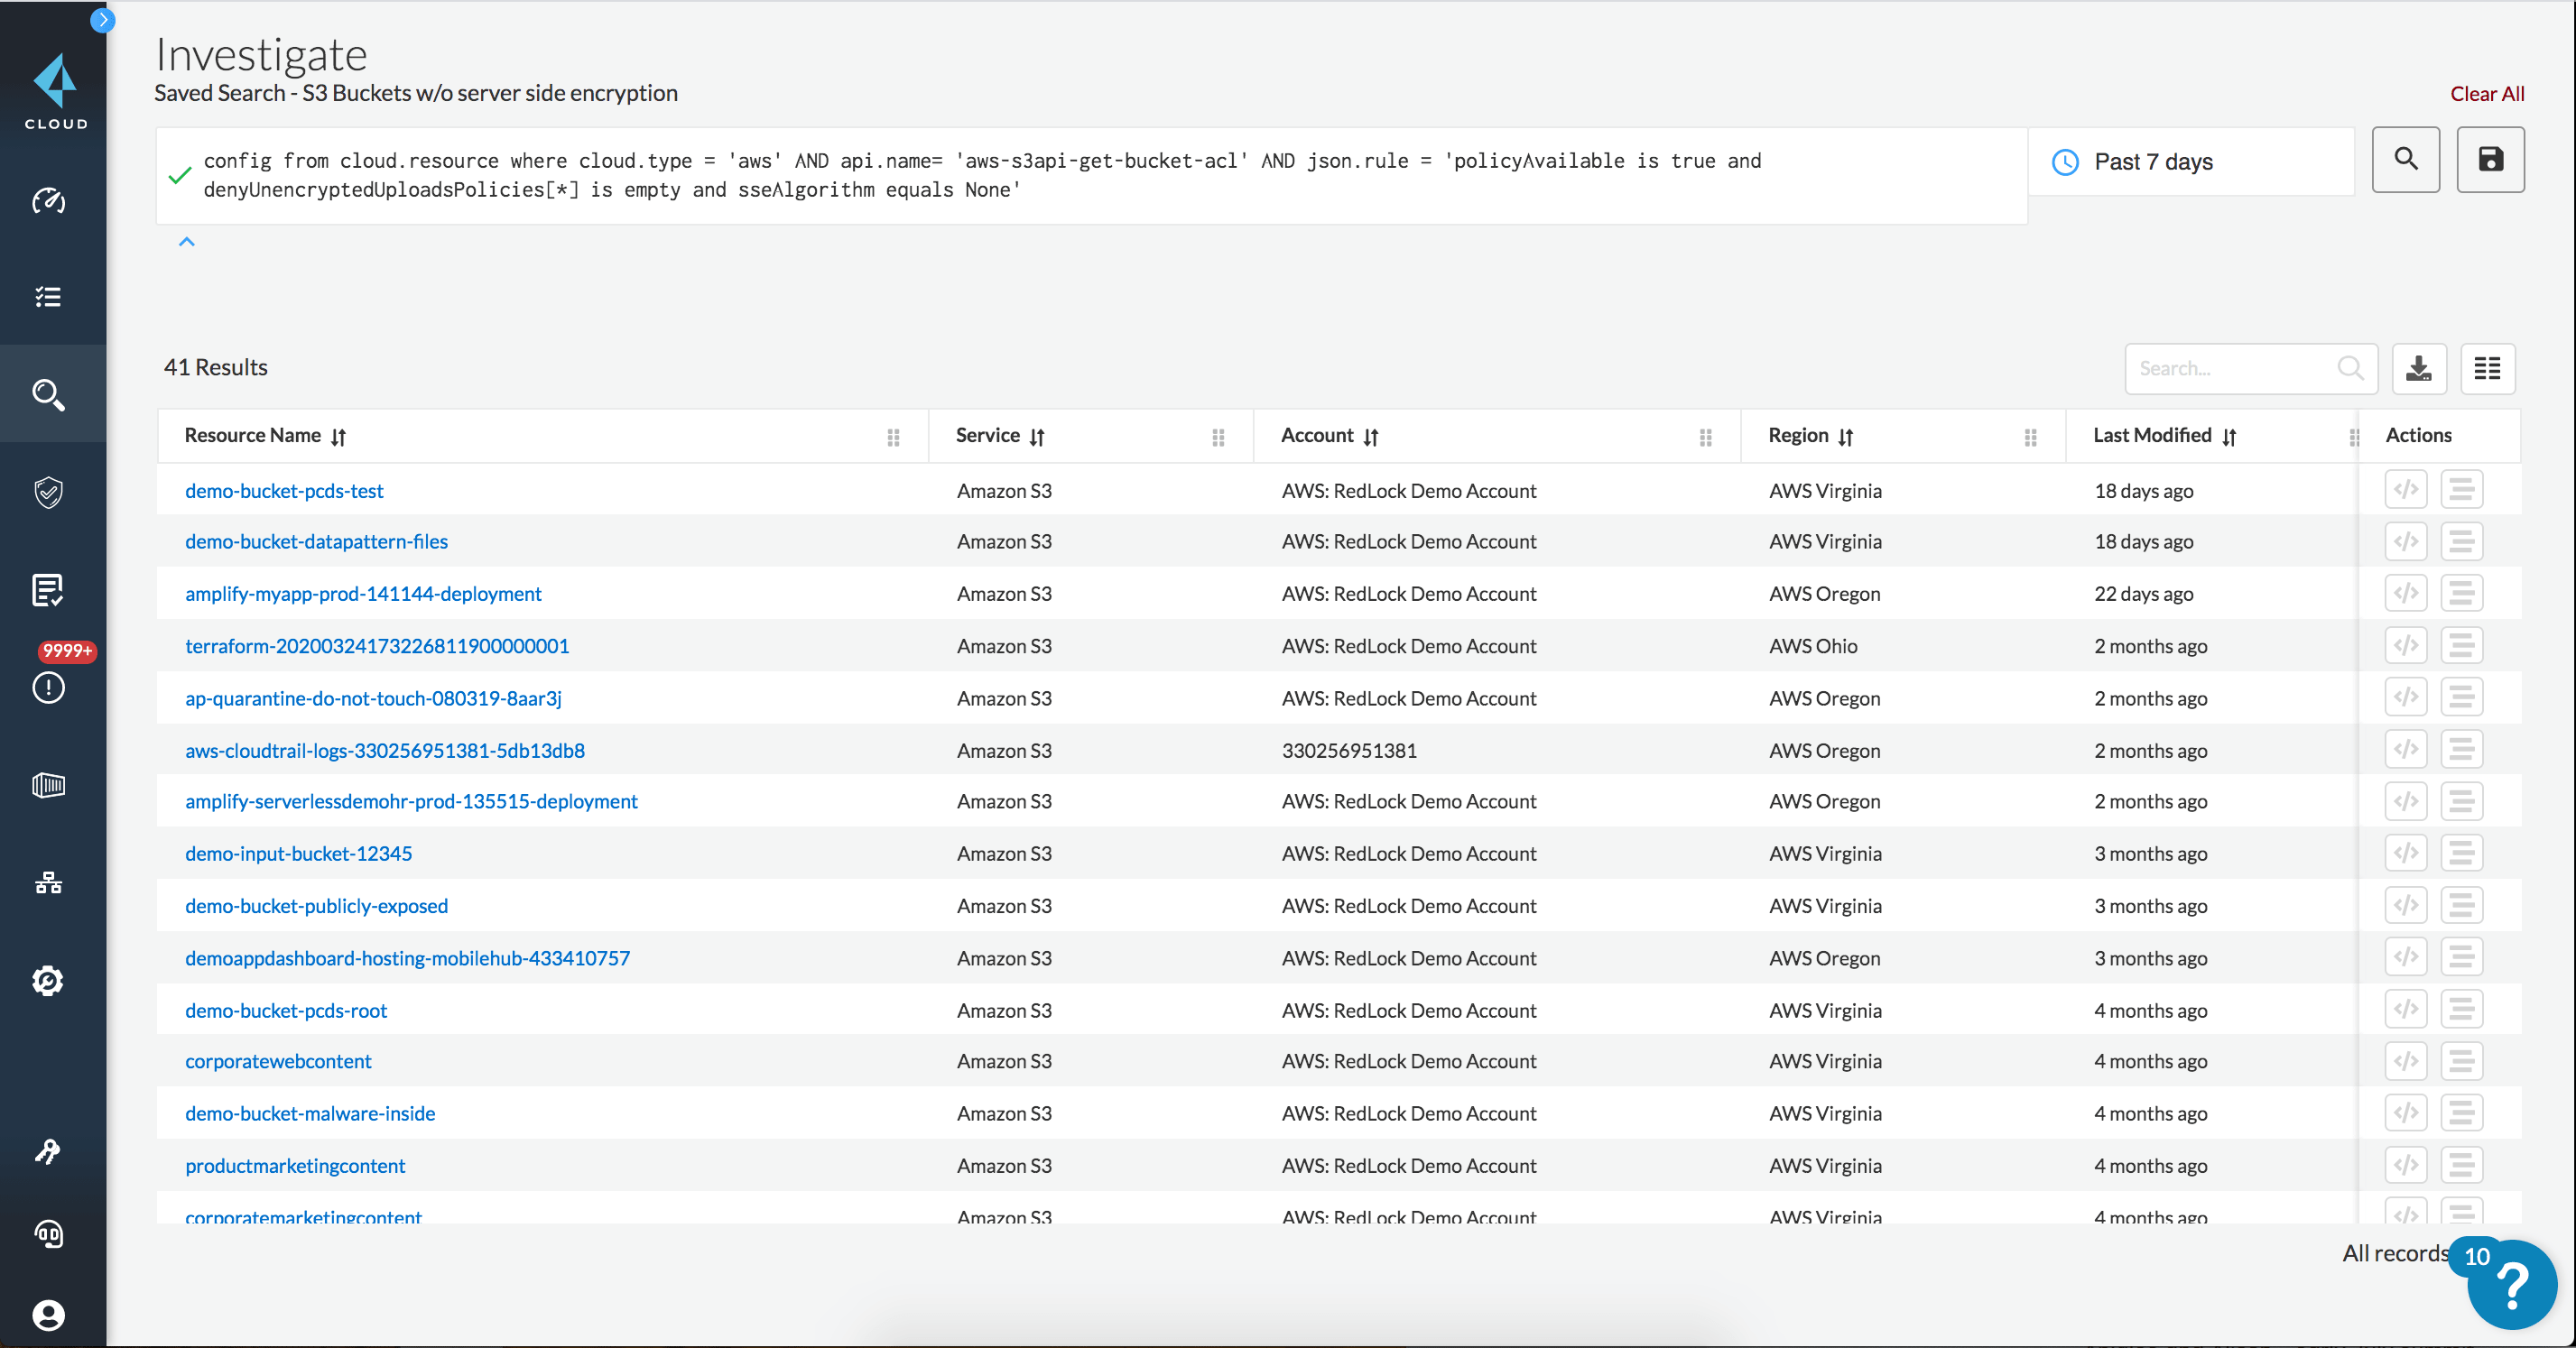
Task: Open the Policies shield icon in sidebar
Action: click(48, 492)
